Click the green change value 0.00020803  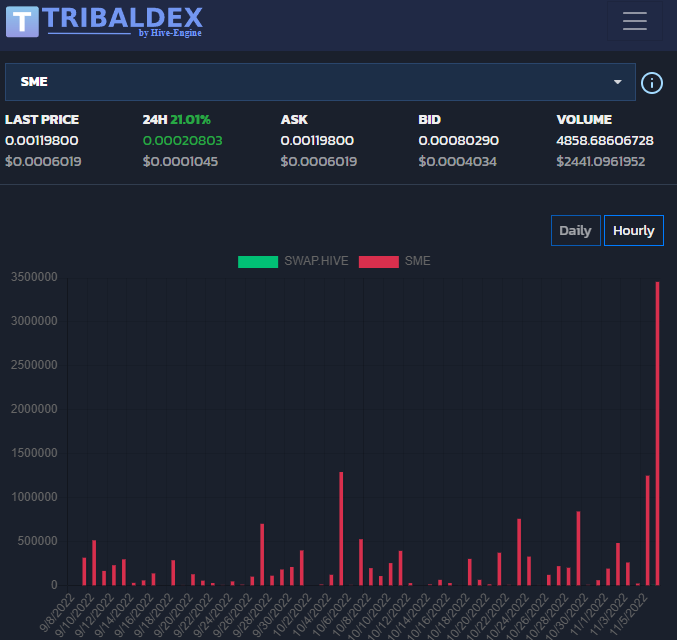click(183, 140)
